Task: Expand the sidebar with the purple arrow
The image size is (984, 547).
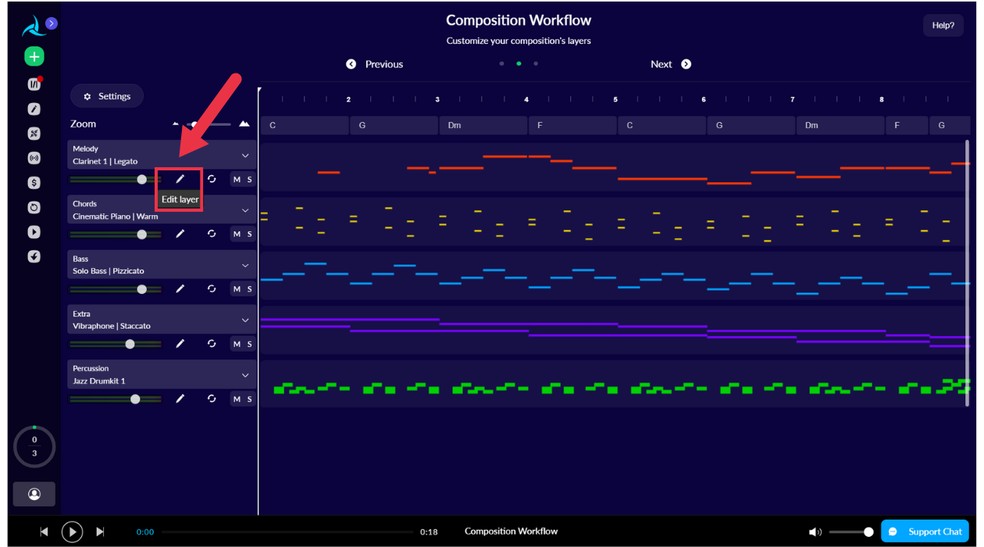Action: (x=51, y=23)
